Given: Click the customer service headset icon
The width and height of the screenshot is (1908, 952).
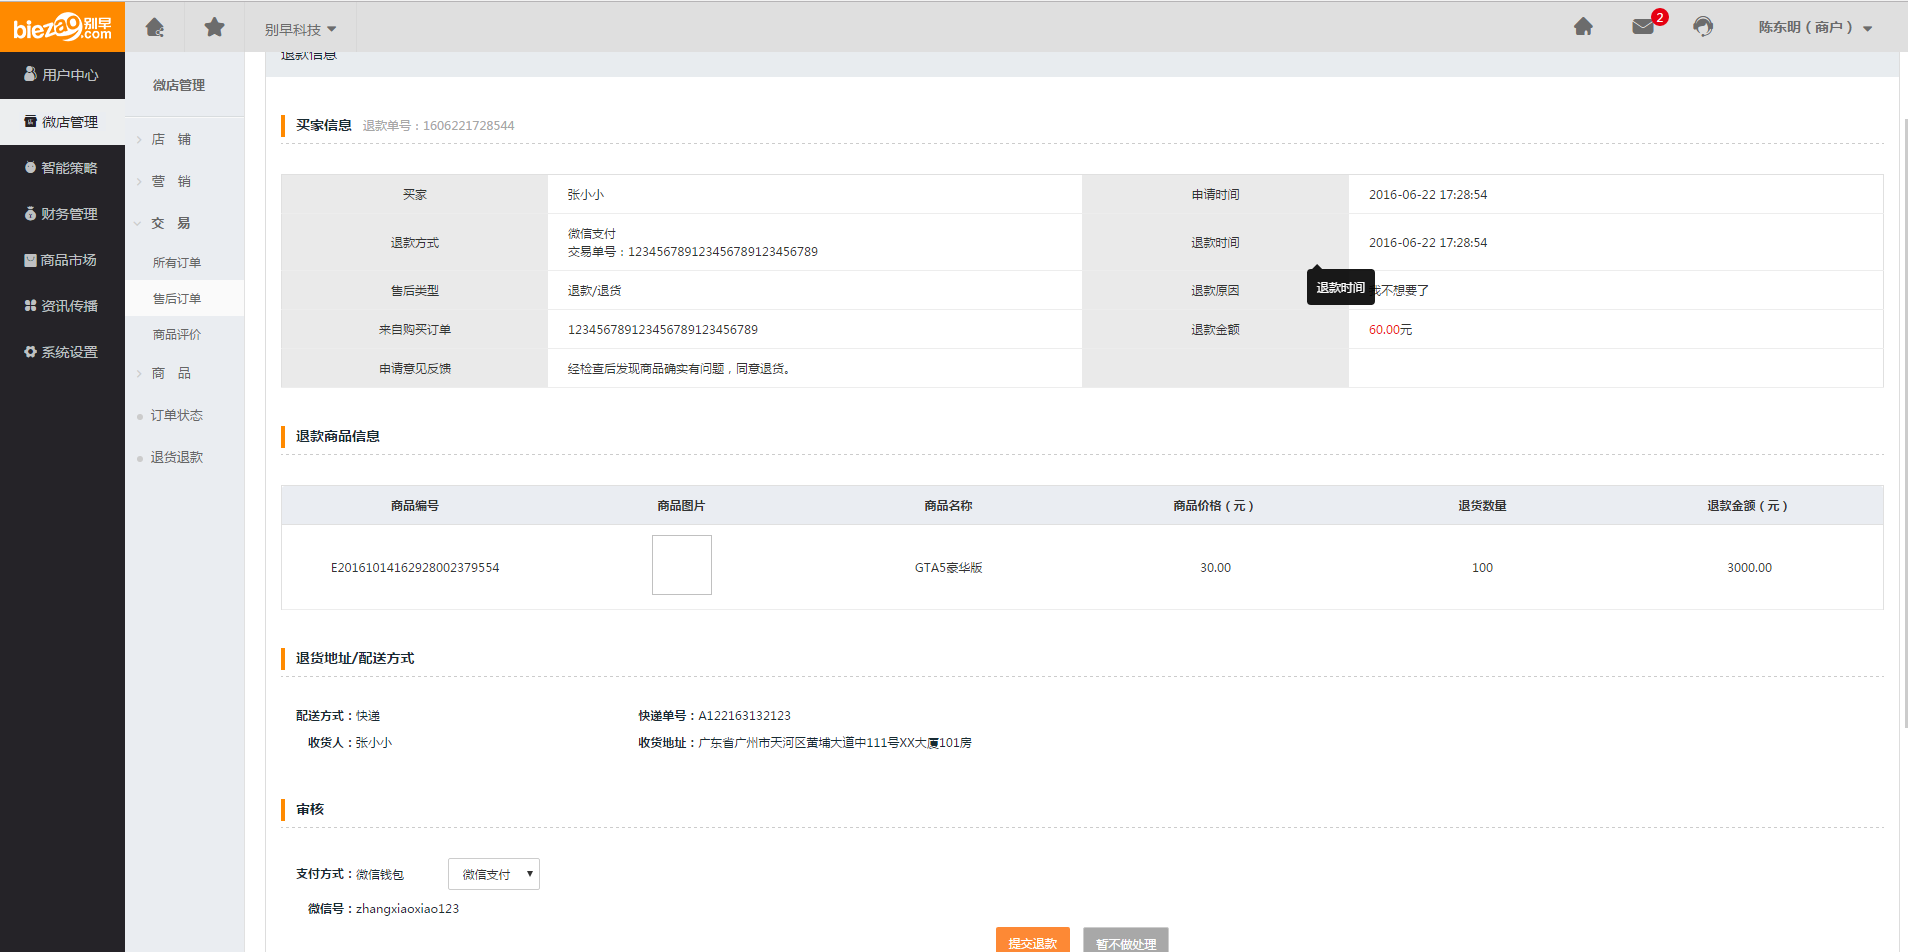Looking at the screenshot, I should point(1703,27).
